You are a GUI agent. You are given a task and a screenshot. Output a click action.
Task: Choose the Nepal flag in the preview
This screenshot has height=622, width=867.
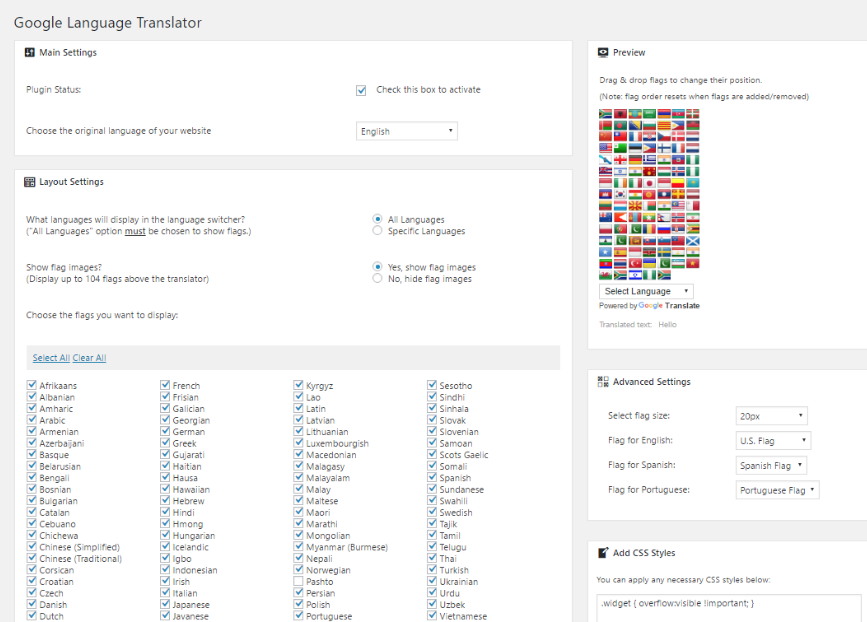pyautogui.click(x=664, y=217)
